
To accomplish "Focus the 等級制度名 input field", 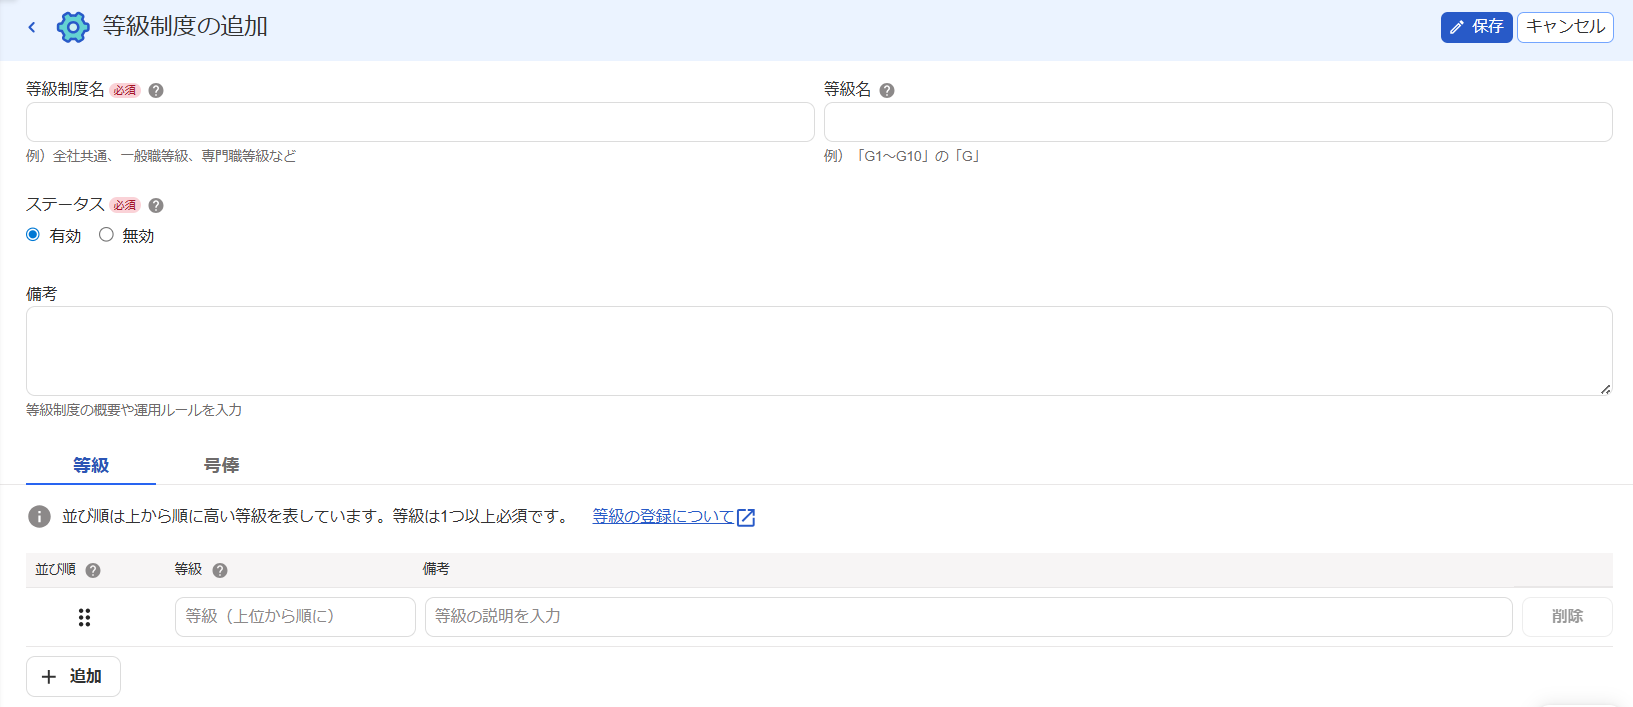I will click(x=420, y=122).
